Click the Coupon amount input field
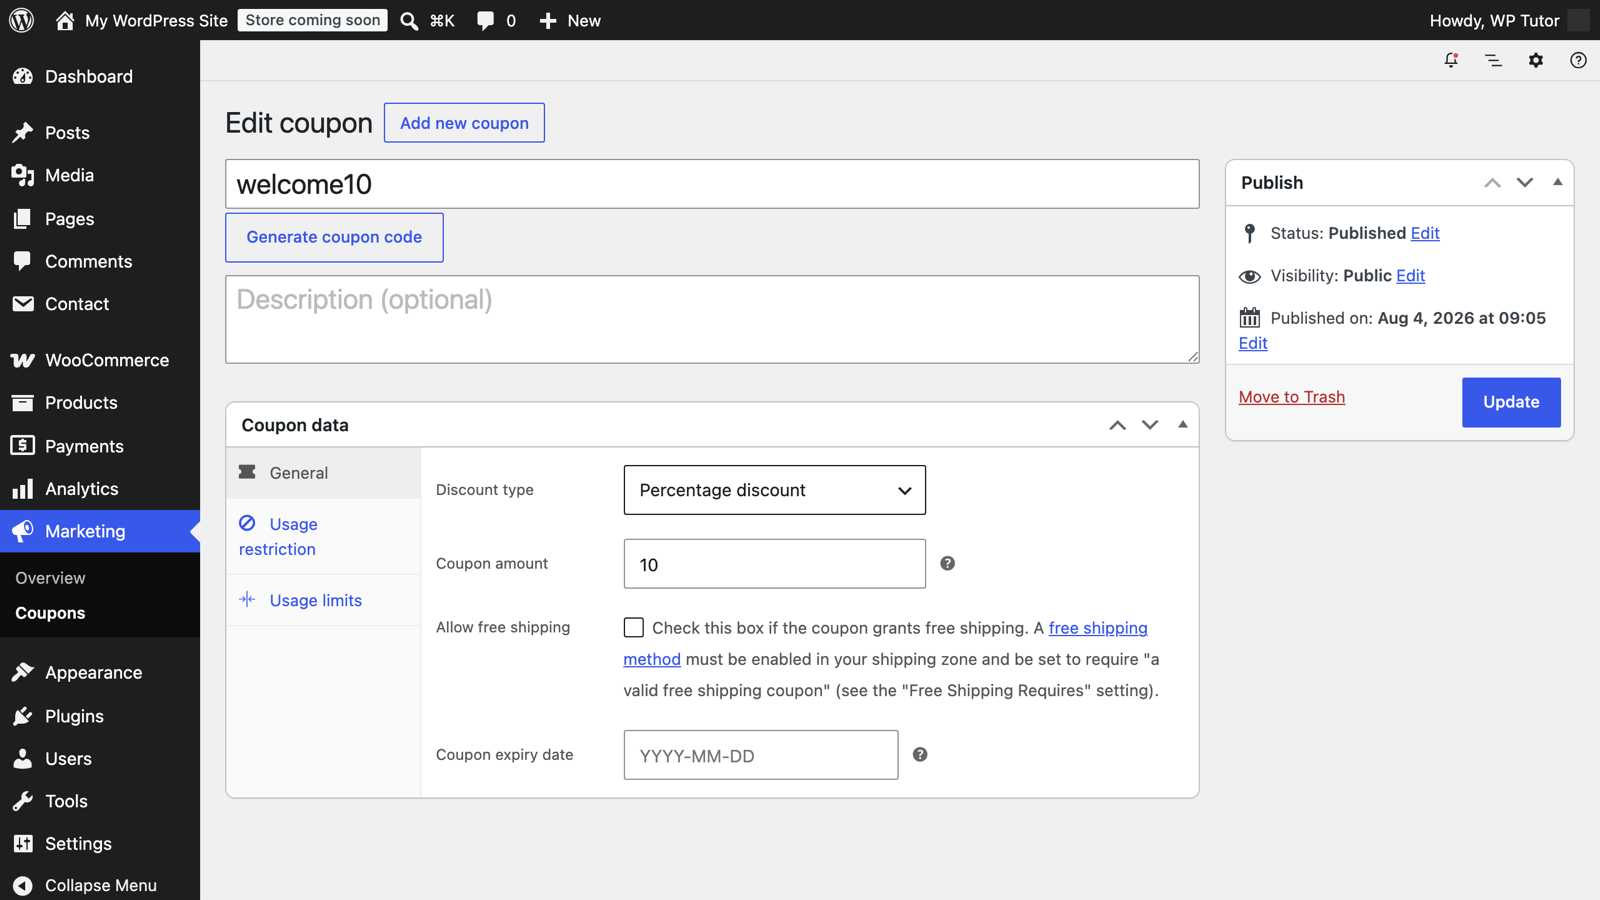 click(x=775, y=564)
